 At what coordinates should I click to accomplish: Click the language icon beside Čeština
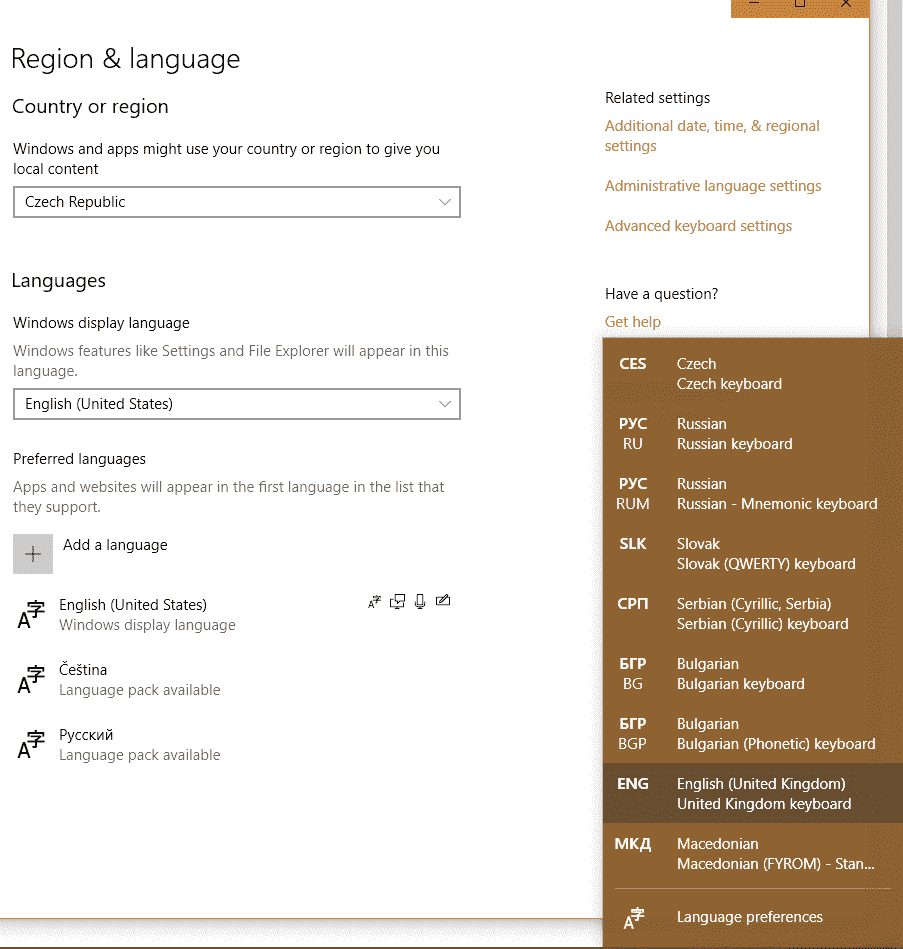31,680
